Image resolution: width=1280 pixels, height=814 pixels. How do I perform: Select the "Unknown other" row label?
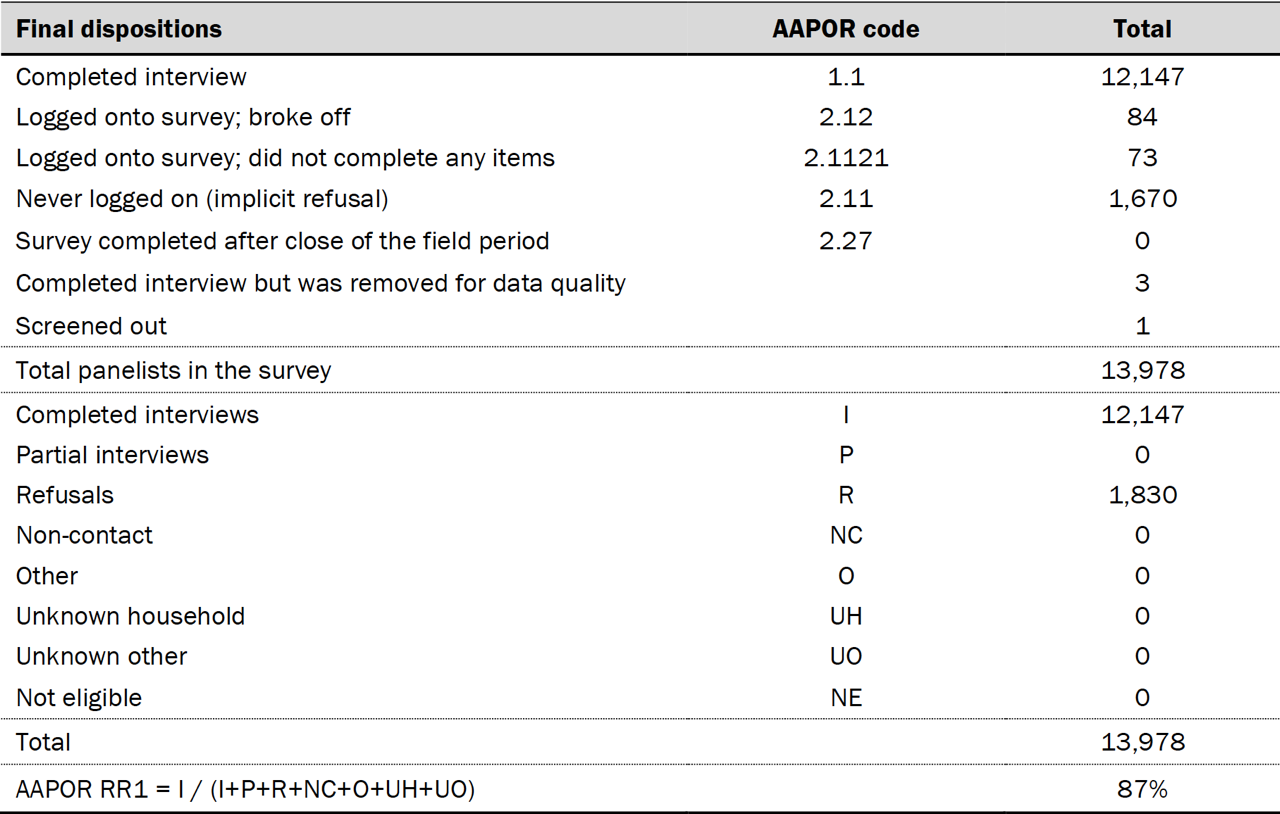[x=101, y=656]
